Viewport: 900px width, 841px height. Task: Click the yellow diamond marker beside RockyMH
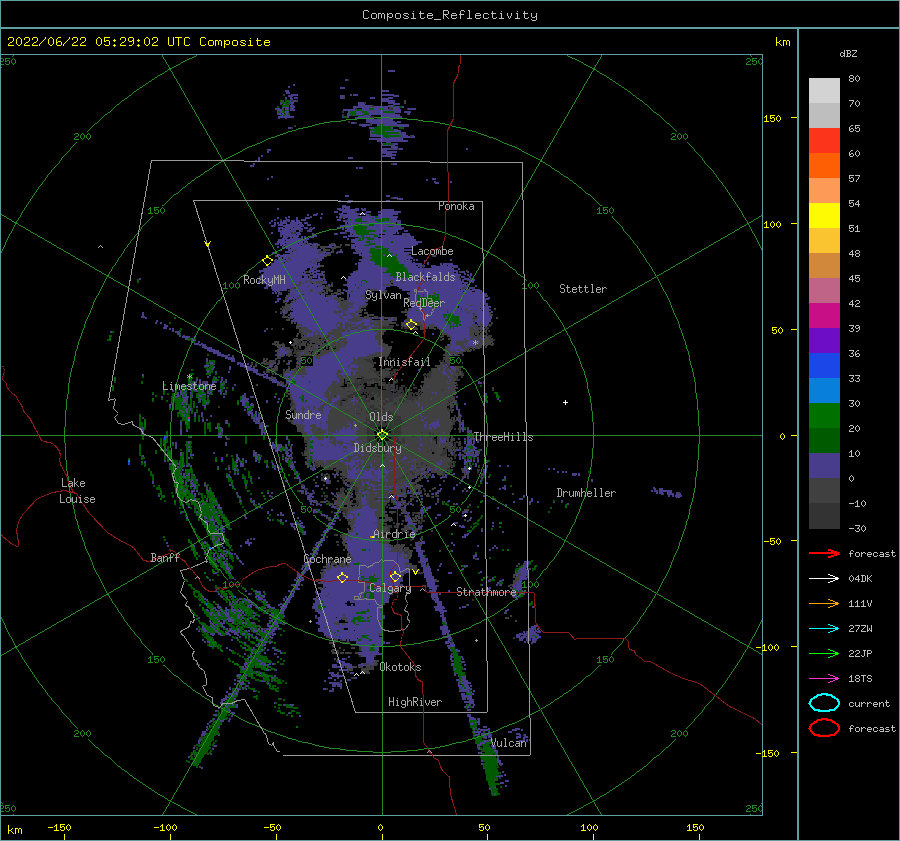(x=267, y=261)
